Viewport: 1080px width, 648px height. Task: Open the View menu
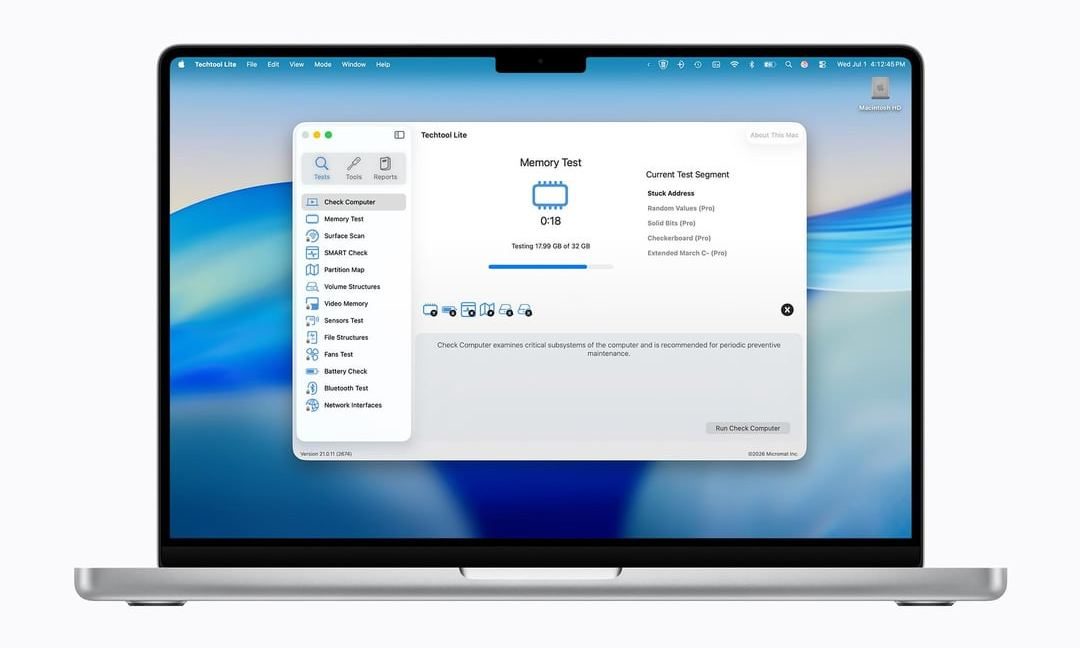tap(296, 64)
